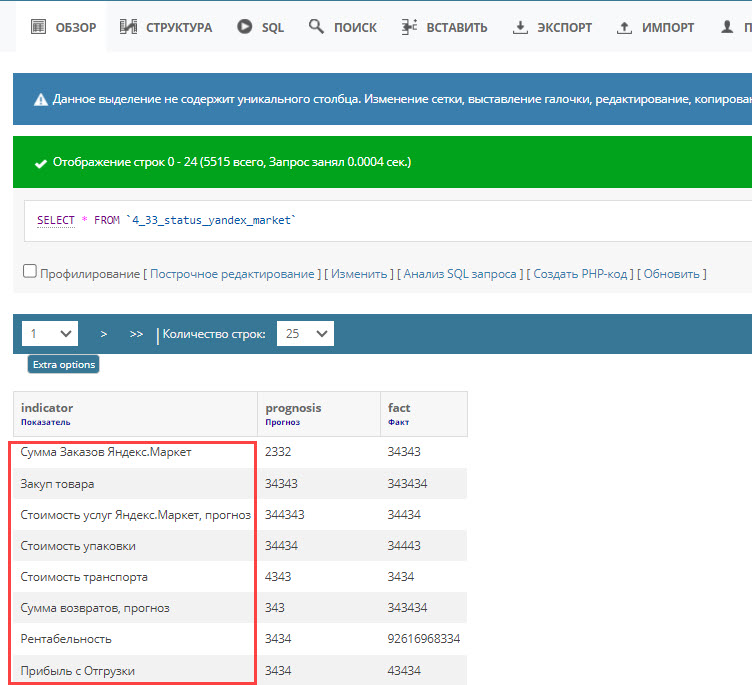Image resolution: width=752 pixels, height=685 pixels.
Task: Click the user icon after Импорт
Action: pyautogui.click(x=727, y=26)
